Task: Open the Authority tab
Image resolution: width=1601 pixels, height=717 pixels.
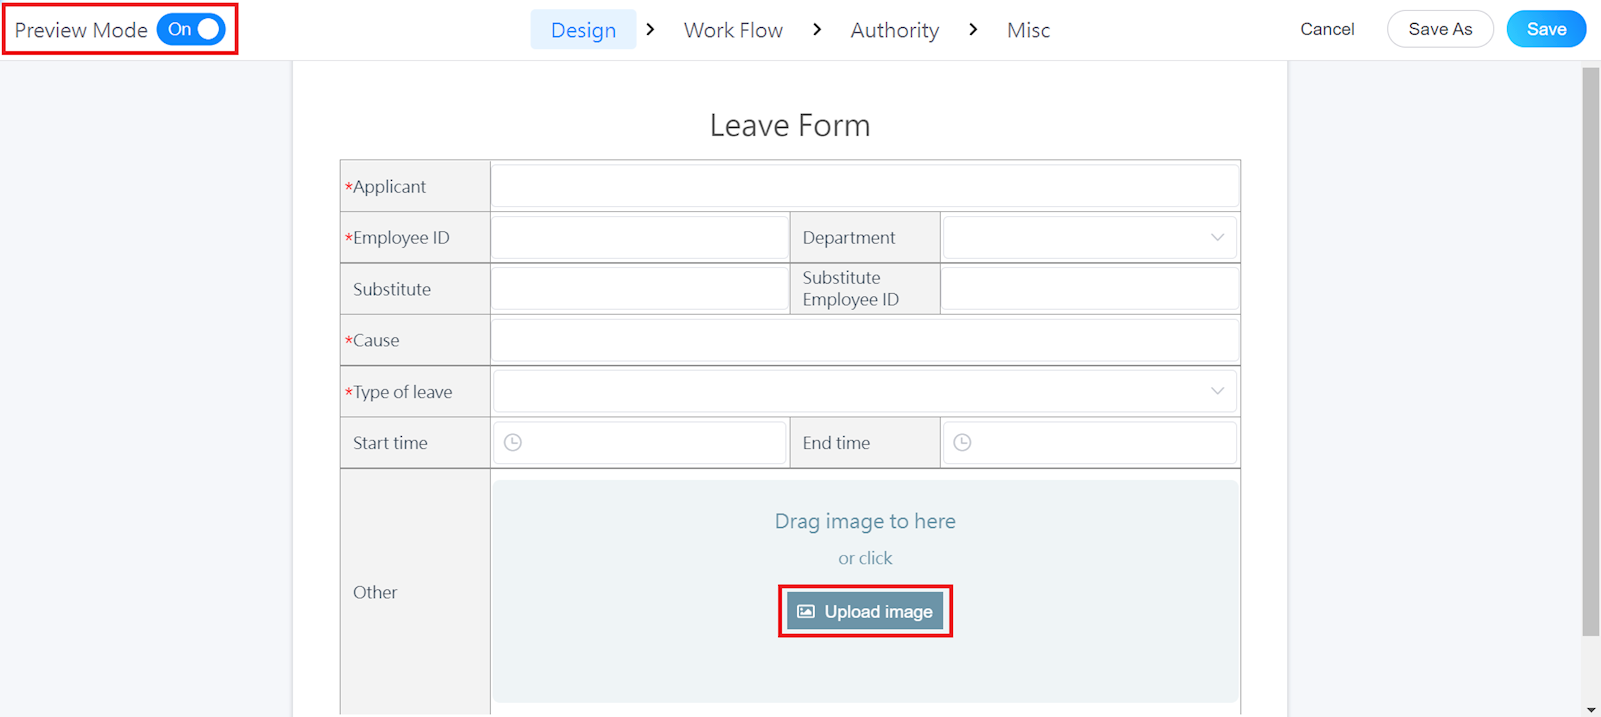Action: [x=894, y=30]
